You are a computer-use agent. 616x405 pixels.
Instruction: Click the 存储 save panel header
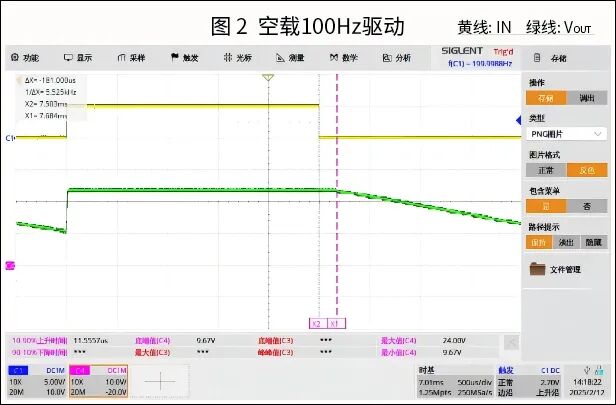click(551, 58)
